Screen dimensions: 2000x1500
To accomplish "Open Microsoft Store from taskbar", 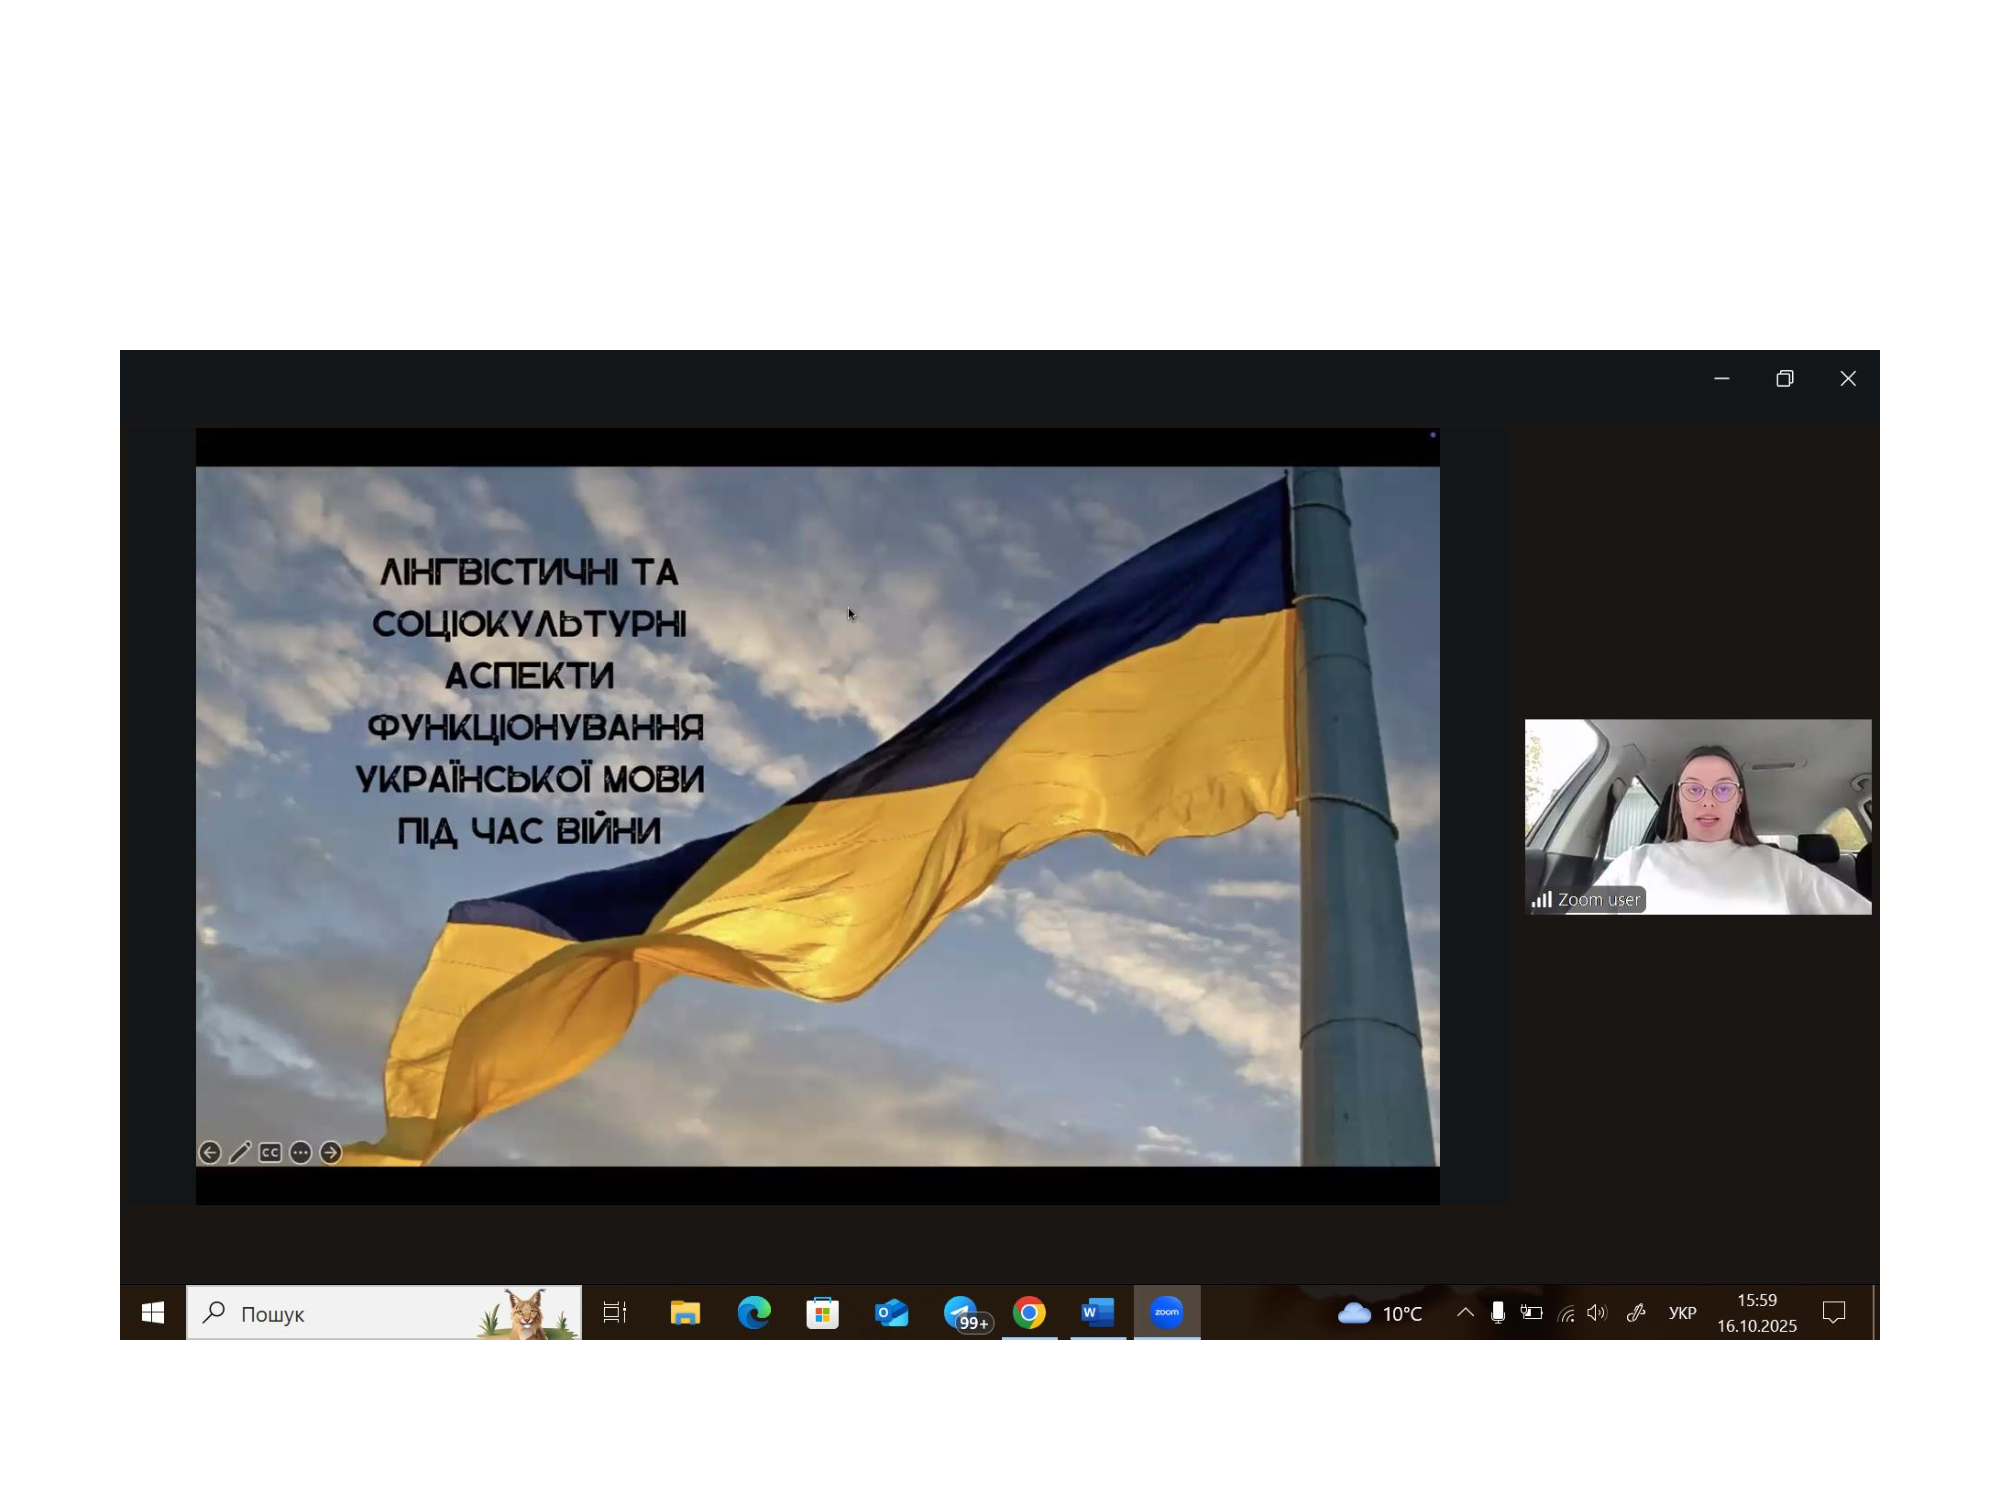I will point(822,1313).
